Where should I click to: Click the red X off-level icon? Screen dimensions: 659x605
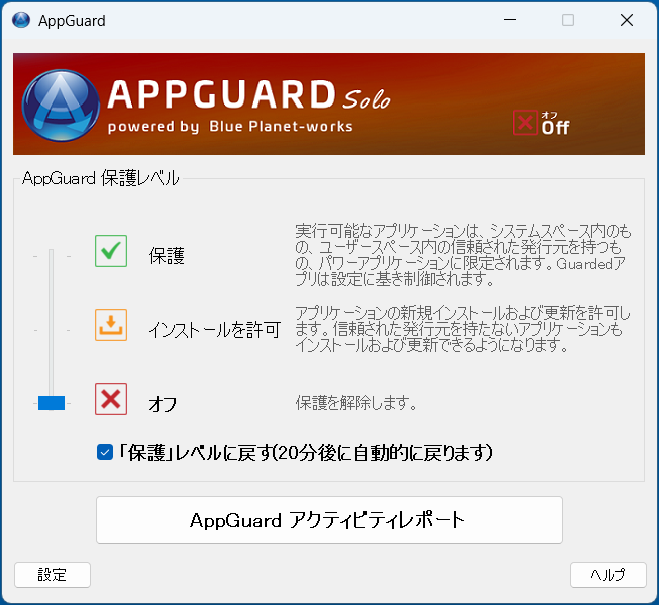(x=111, y=399)
